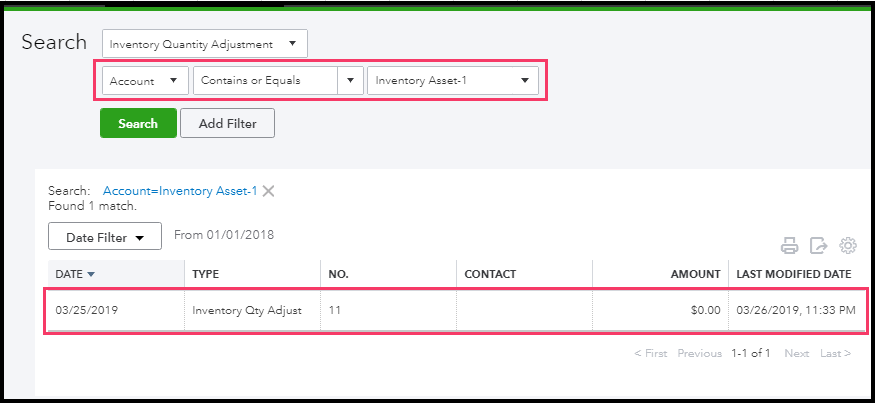Jump to the Last results page
The height and width of the screenshot is (403, 875).
tap(835, 353)
